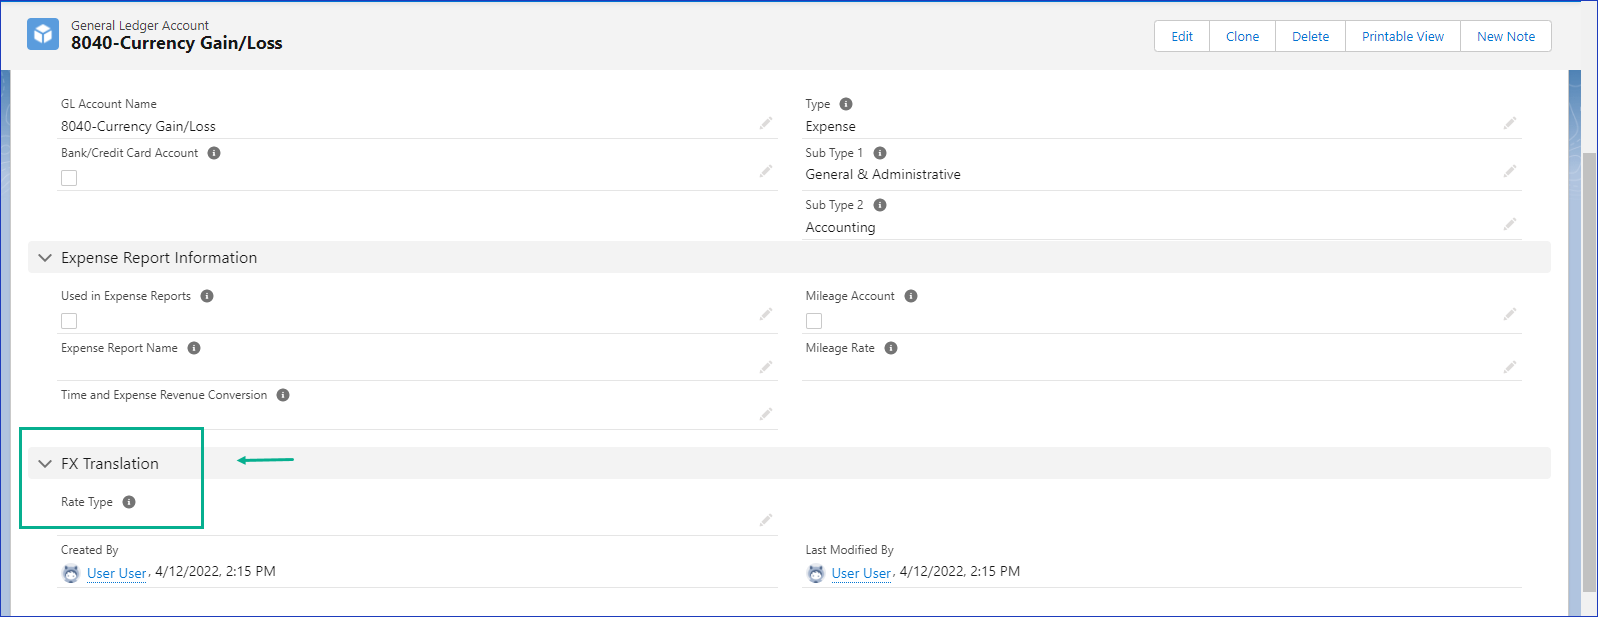Click the info icon next to Time and Expense Revenue Conversion
Viewport: 1598px width, 617px height.
click(283, 395)
